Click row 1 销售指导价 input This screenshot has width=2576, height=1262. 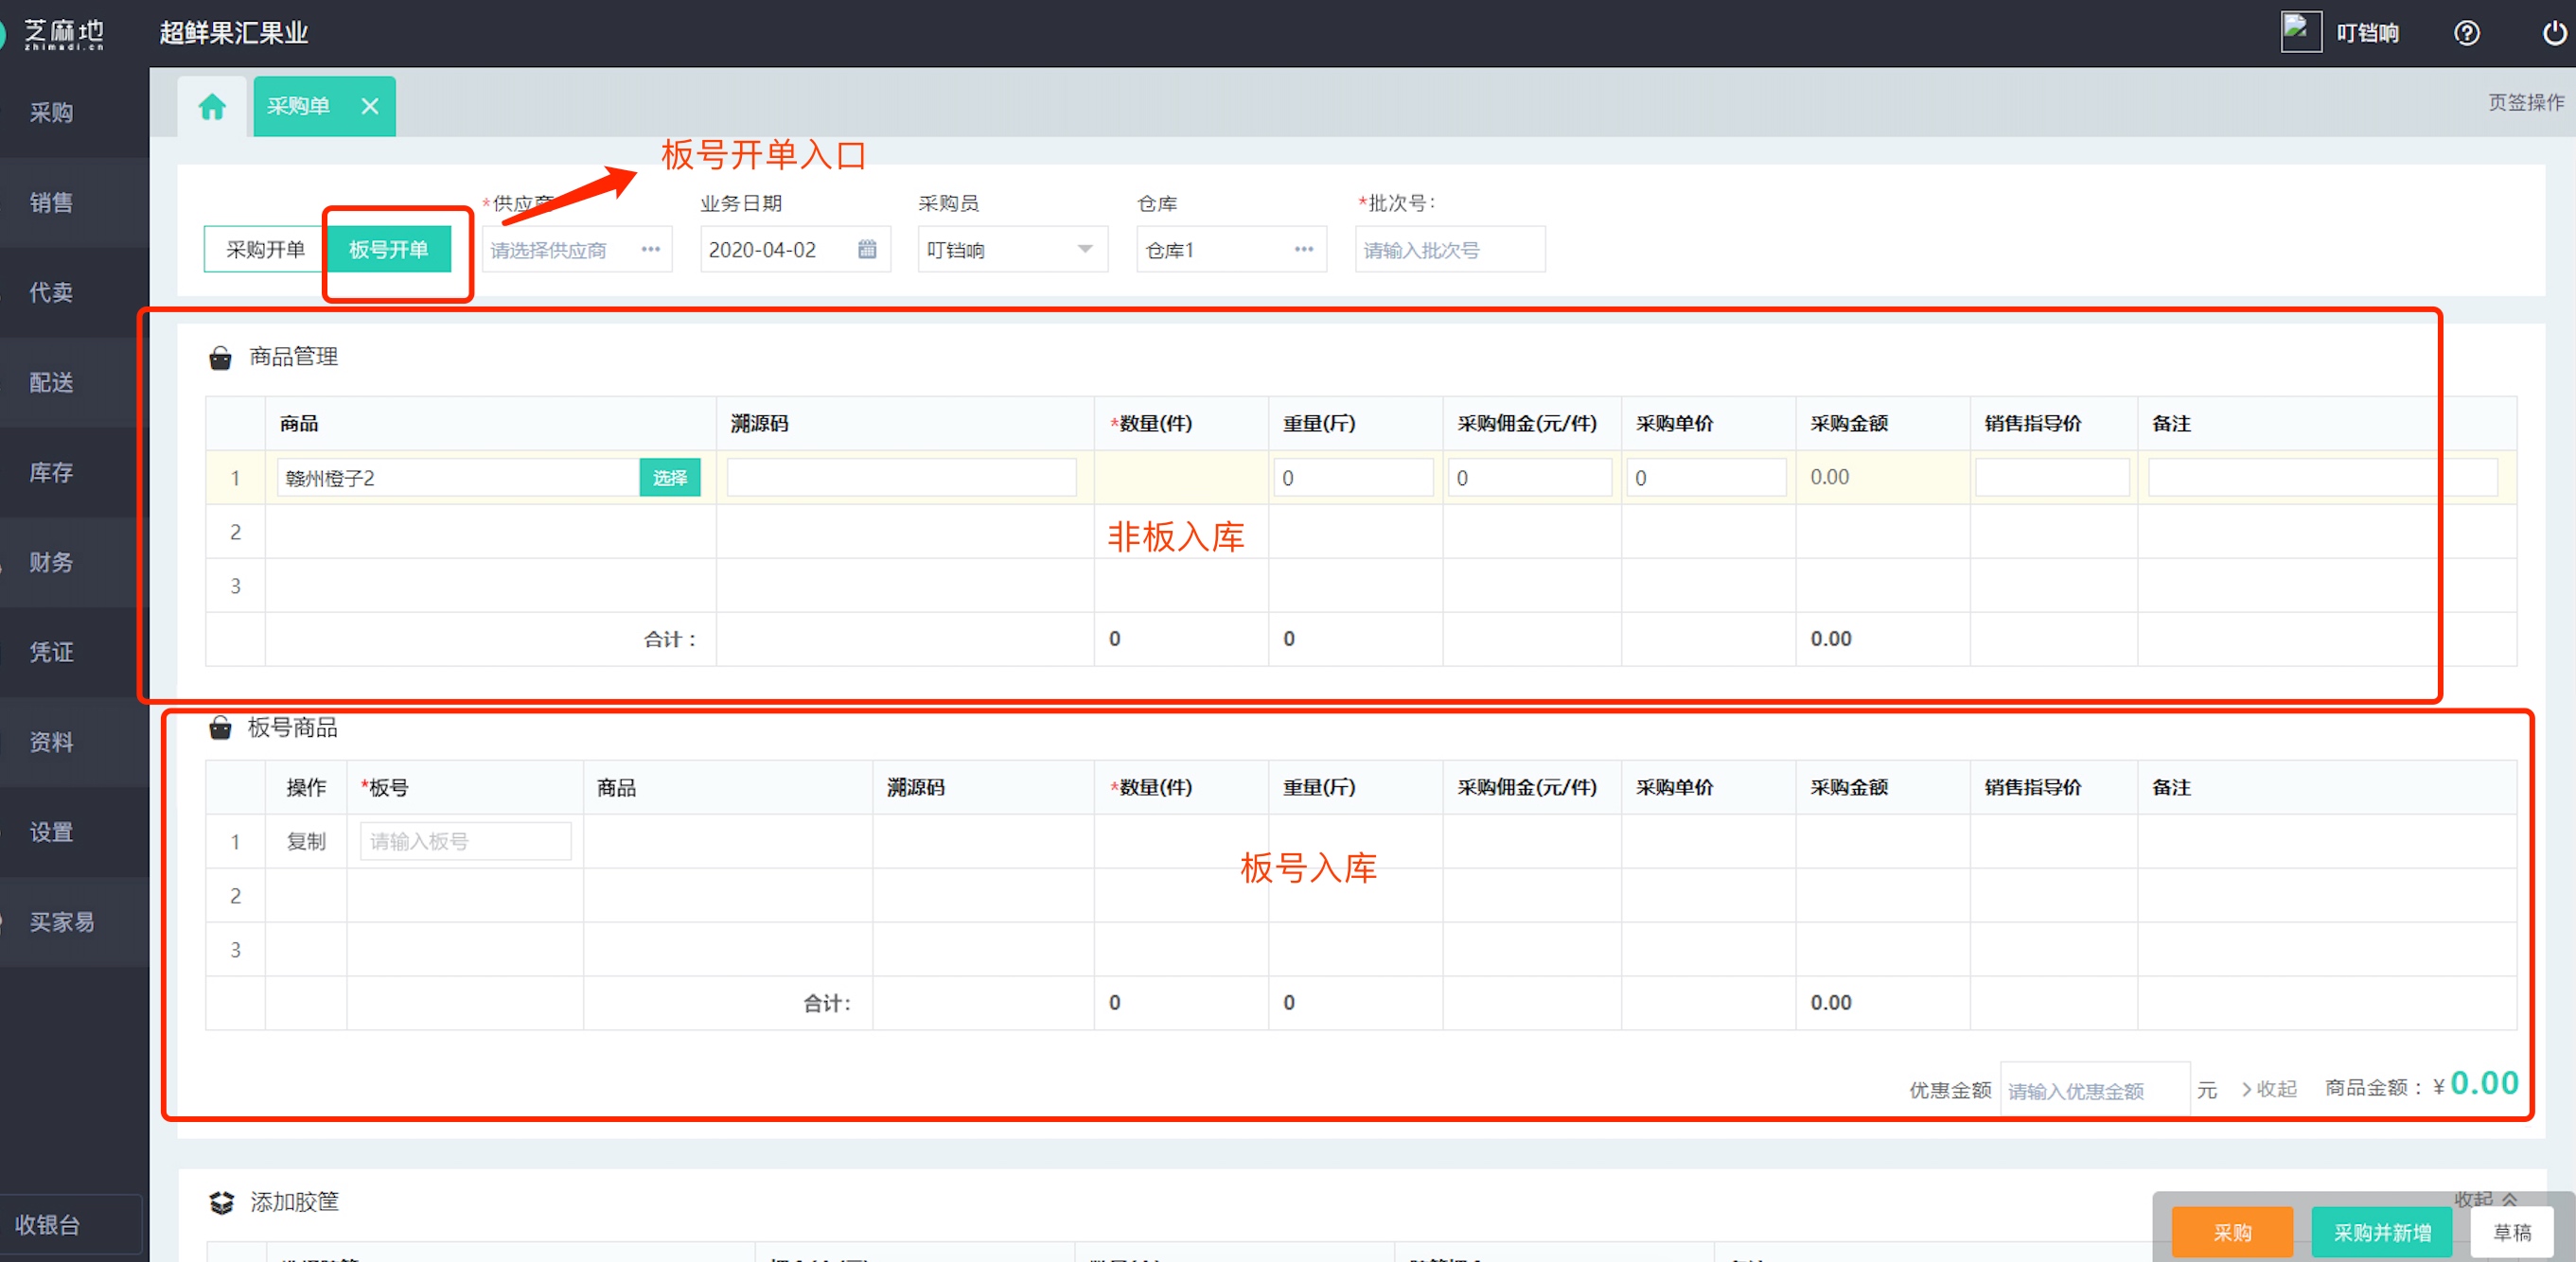[x=2052, y=478]
